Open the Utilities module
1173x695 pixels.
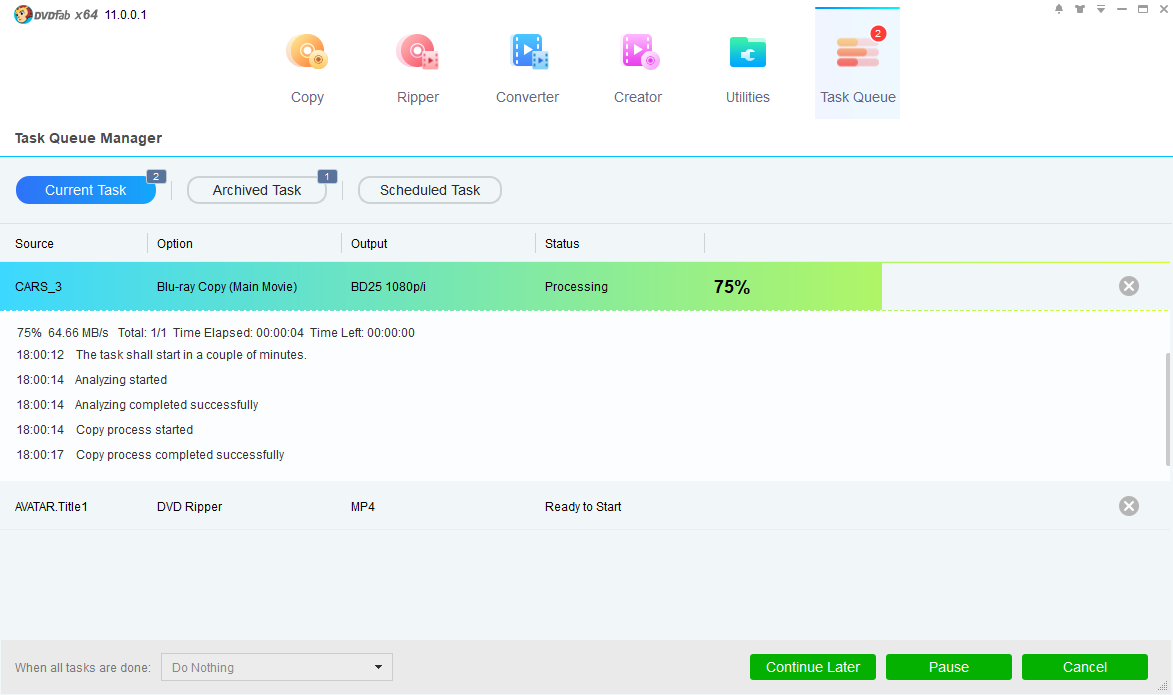747,69
